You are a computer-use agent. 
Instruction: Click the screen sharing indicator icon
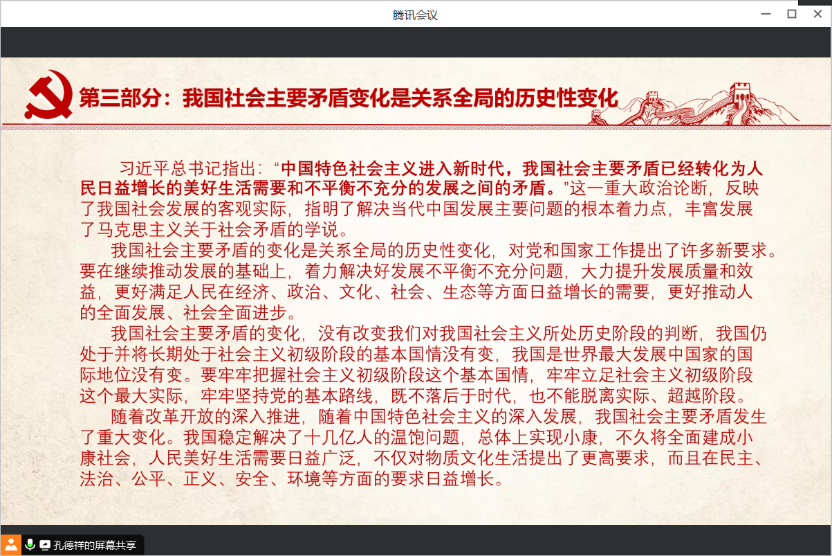(45, 545)
